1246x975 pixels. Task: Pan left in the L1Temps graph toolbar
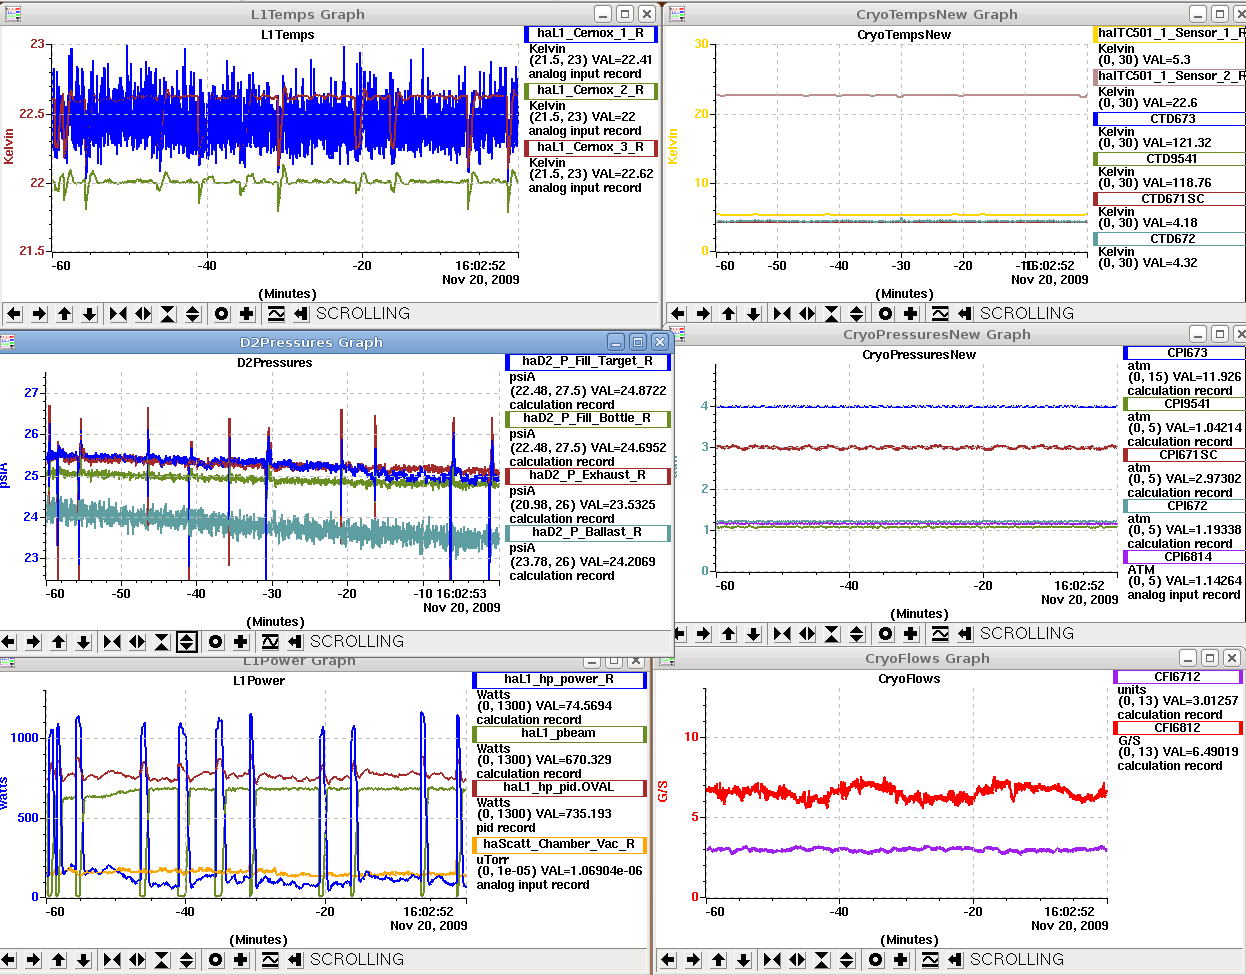point(14,314)
